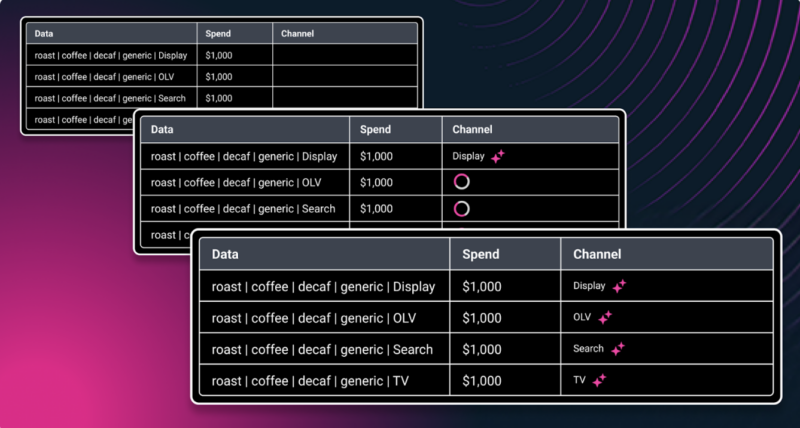The image size is (800, 428).
Task: Select the Data column header in front table
Action: point(226,255)
